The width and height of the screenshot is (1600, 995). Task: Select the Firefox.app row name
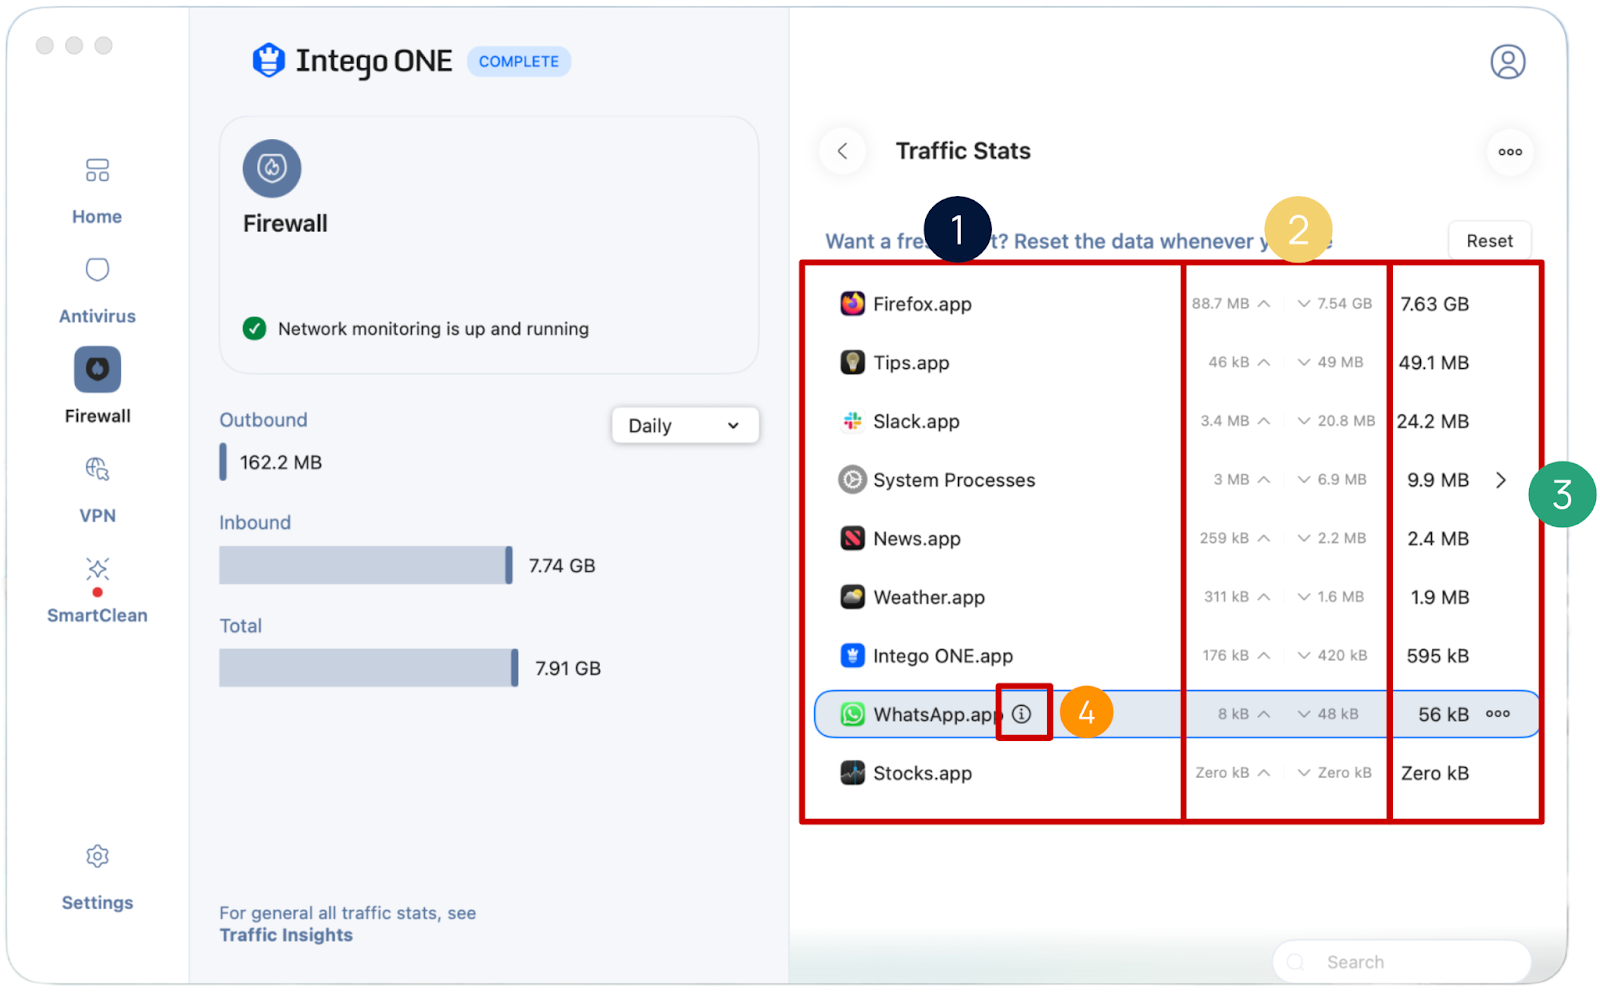(922, 304)
